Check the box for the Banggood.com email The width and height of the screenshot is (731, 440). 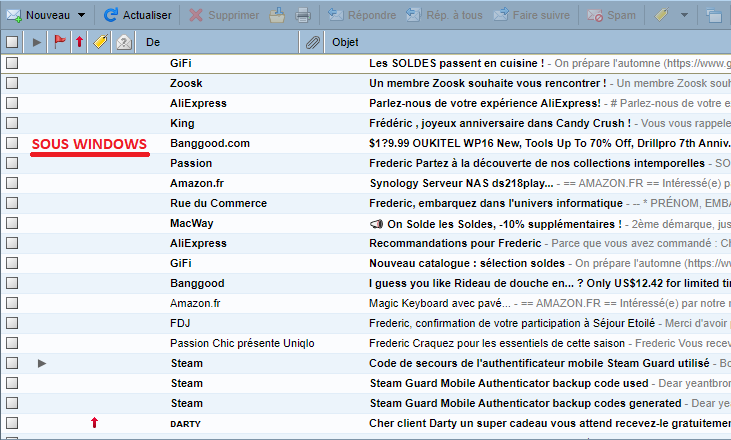(x=12, y=143)
